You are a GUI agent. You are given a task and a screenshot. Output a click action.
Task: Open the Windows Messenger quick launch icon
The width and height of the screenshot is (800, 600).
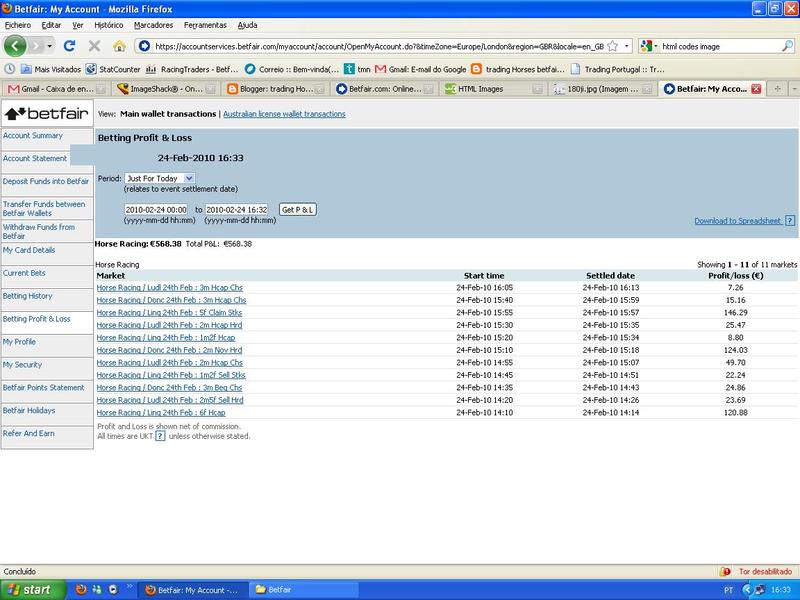tap(97, 590)
